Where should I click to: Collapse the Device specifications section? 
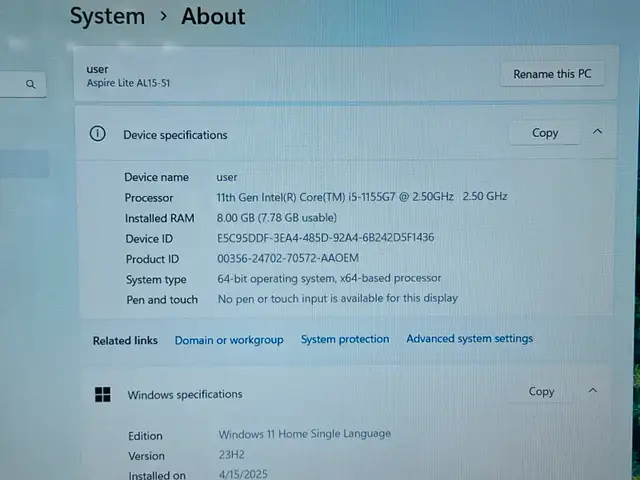tap(597, 131)
